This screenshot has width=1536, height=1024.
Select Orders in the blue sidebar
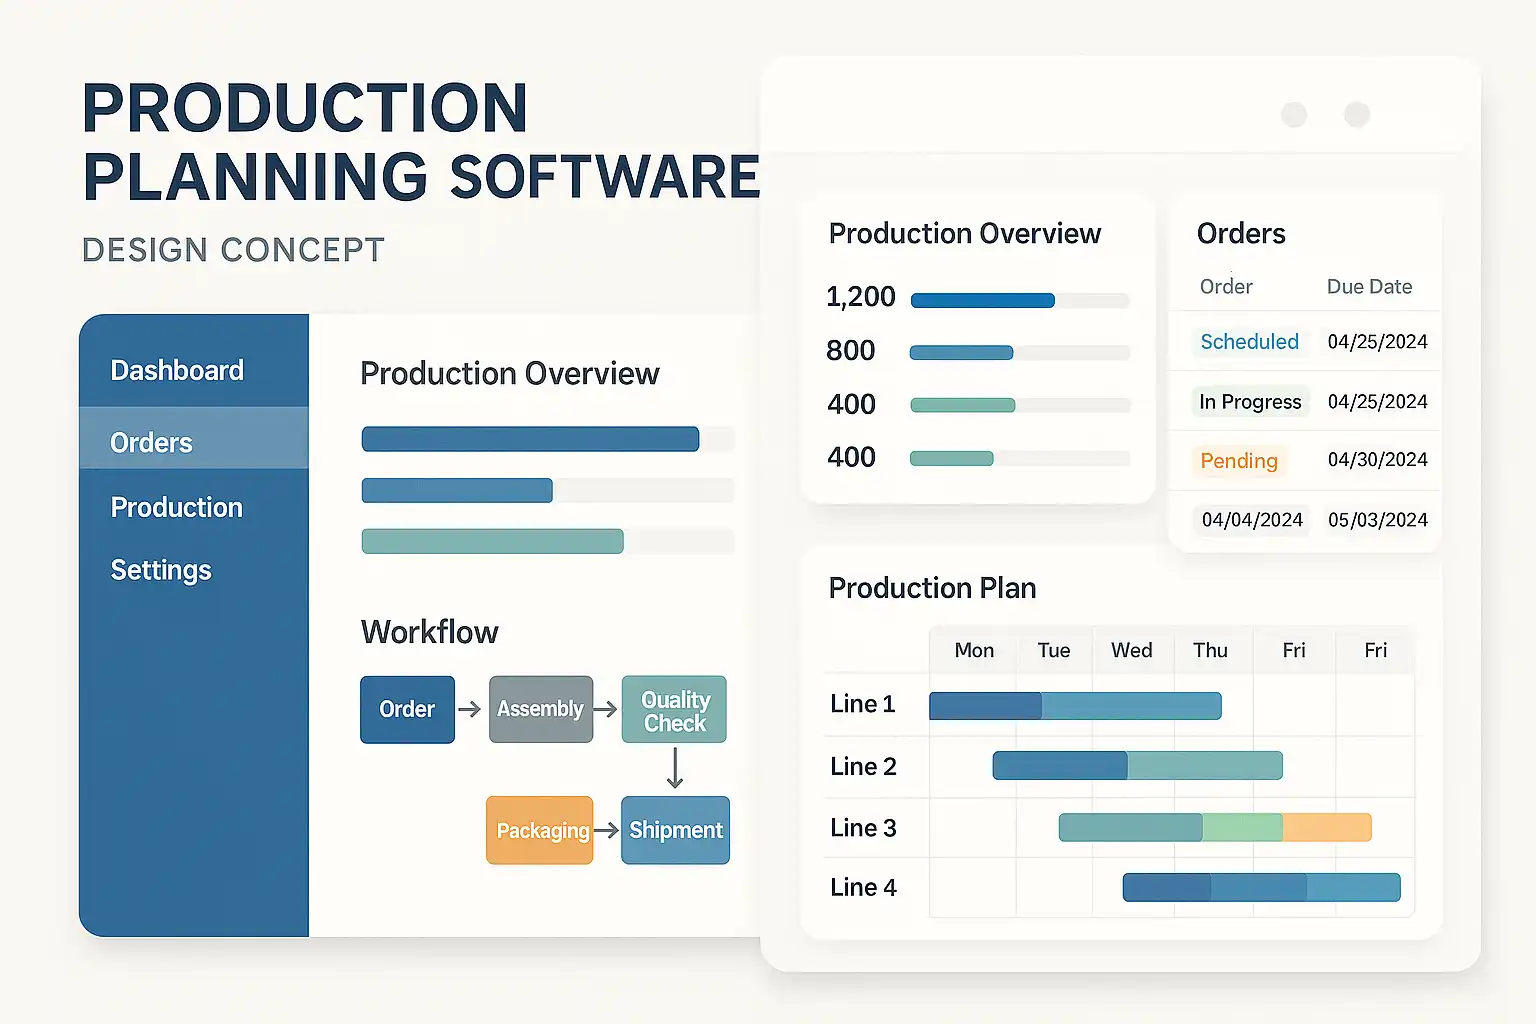[x=194, y=438]
